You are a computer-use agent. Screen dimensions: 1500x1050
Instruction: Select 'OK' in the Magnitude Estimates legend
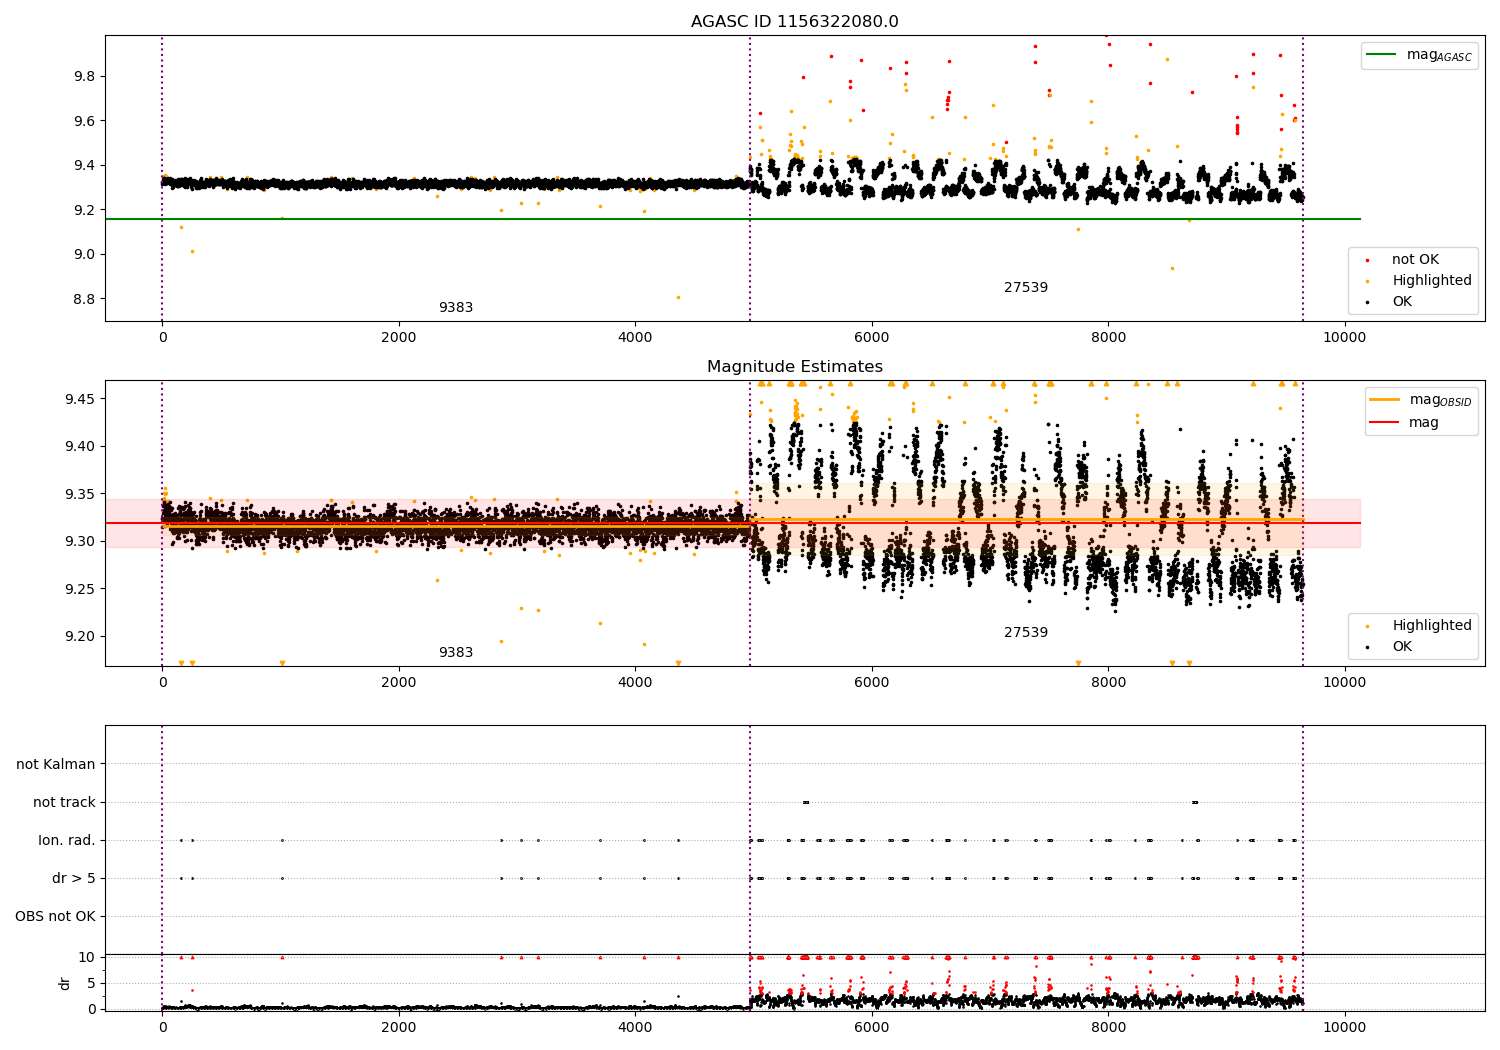(1402, 647)
